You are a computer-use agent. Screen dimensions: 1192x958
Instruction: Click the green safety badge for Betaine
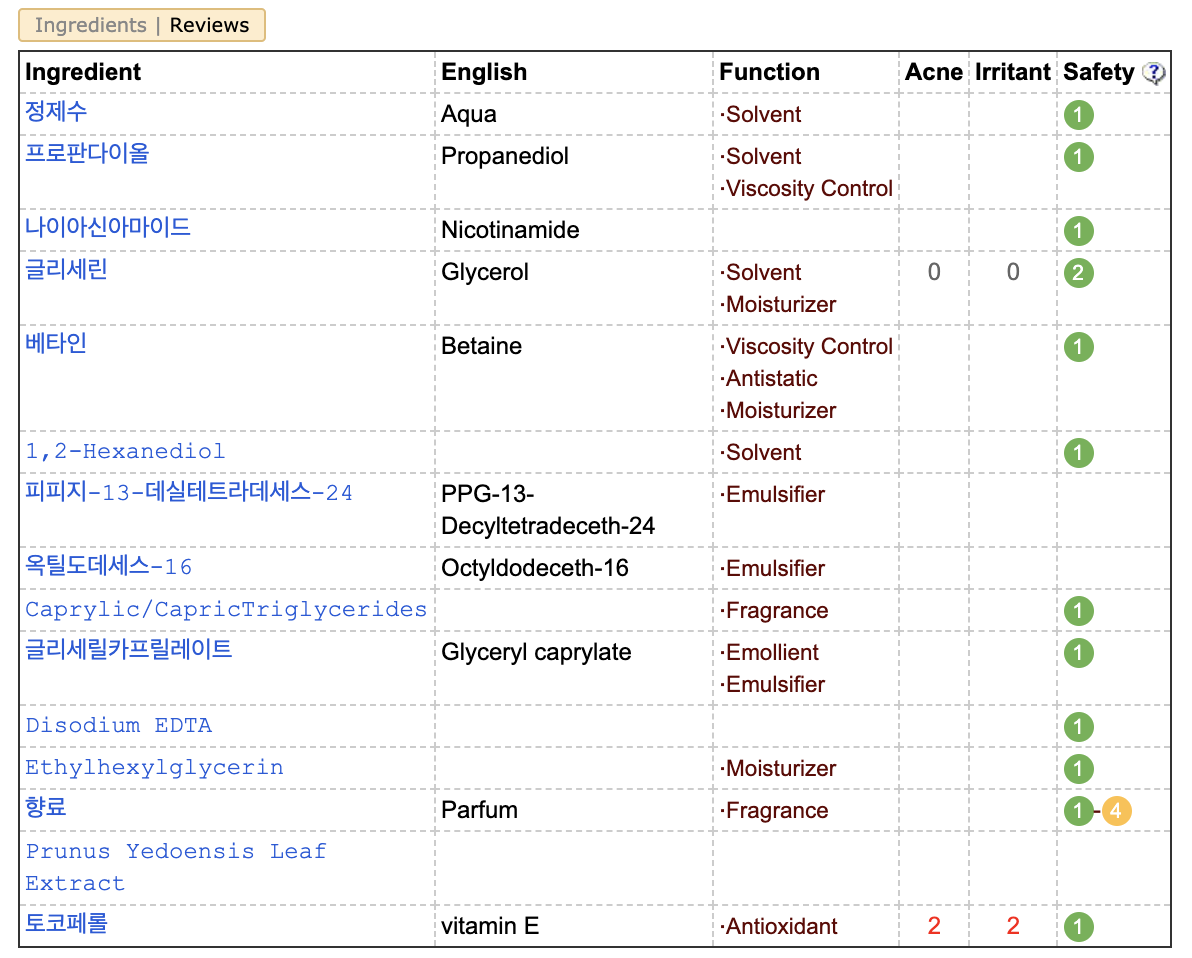(1078, 347)
